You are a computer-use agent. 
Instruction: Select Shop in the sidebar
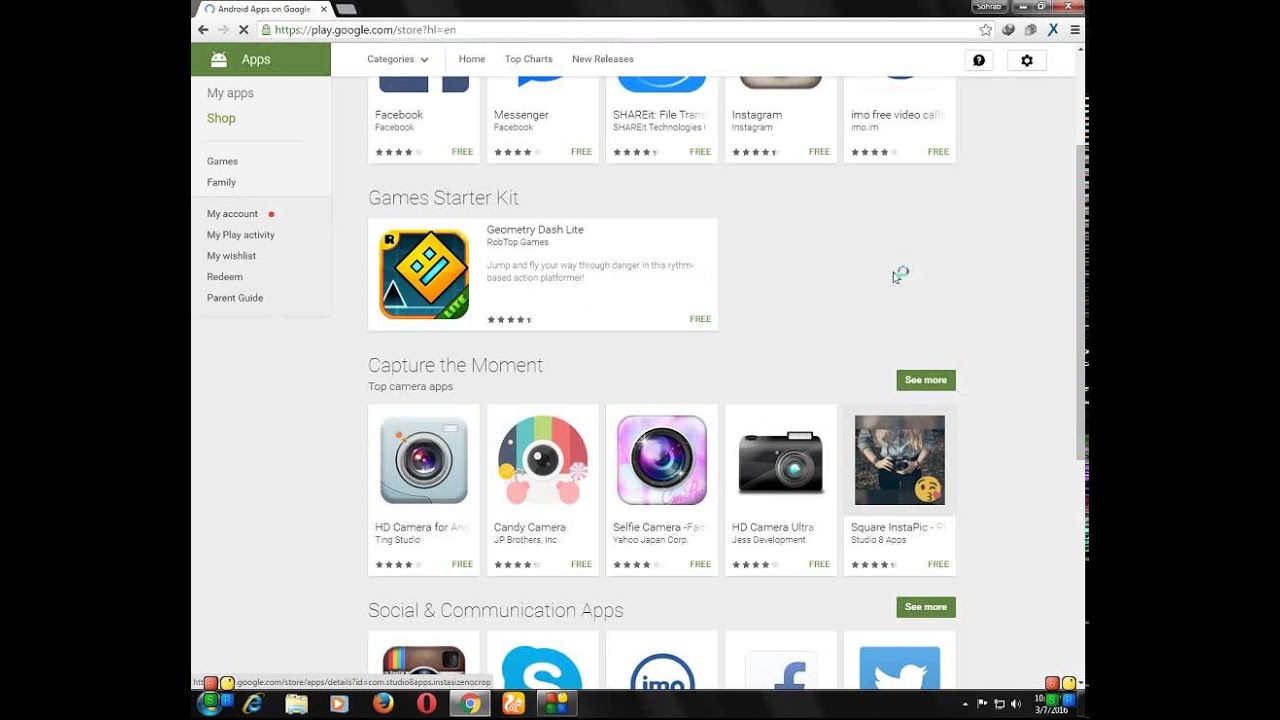[x=221, y=118]
